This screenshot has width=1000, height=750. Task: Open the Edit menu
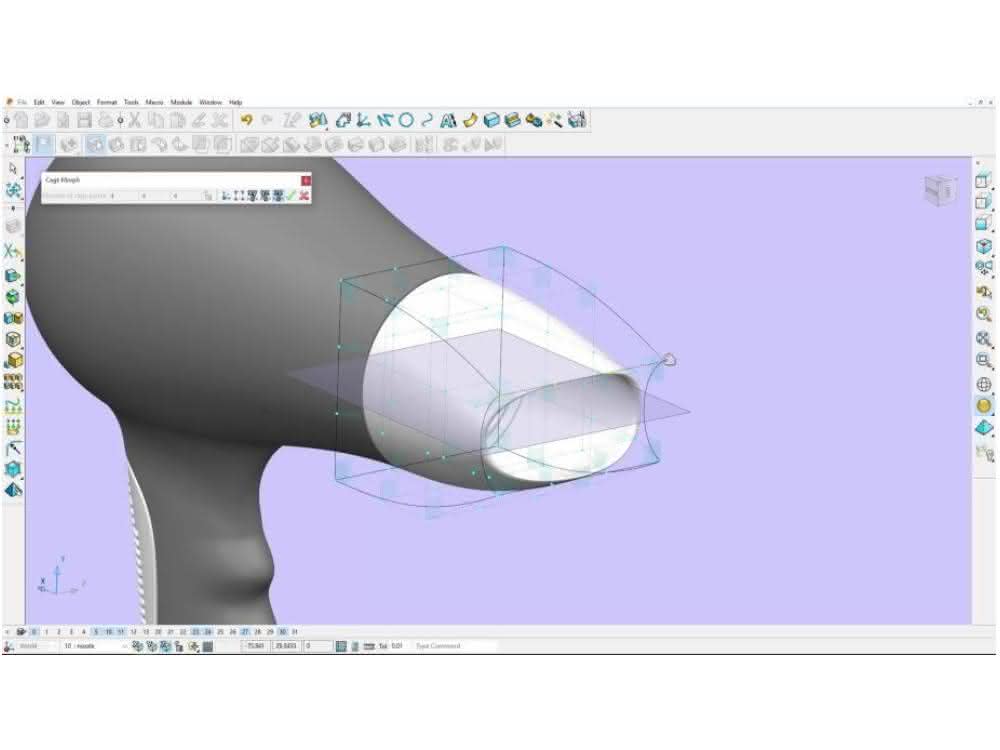click(x=40, y=102)
